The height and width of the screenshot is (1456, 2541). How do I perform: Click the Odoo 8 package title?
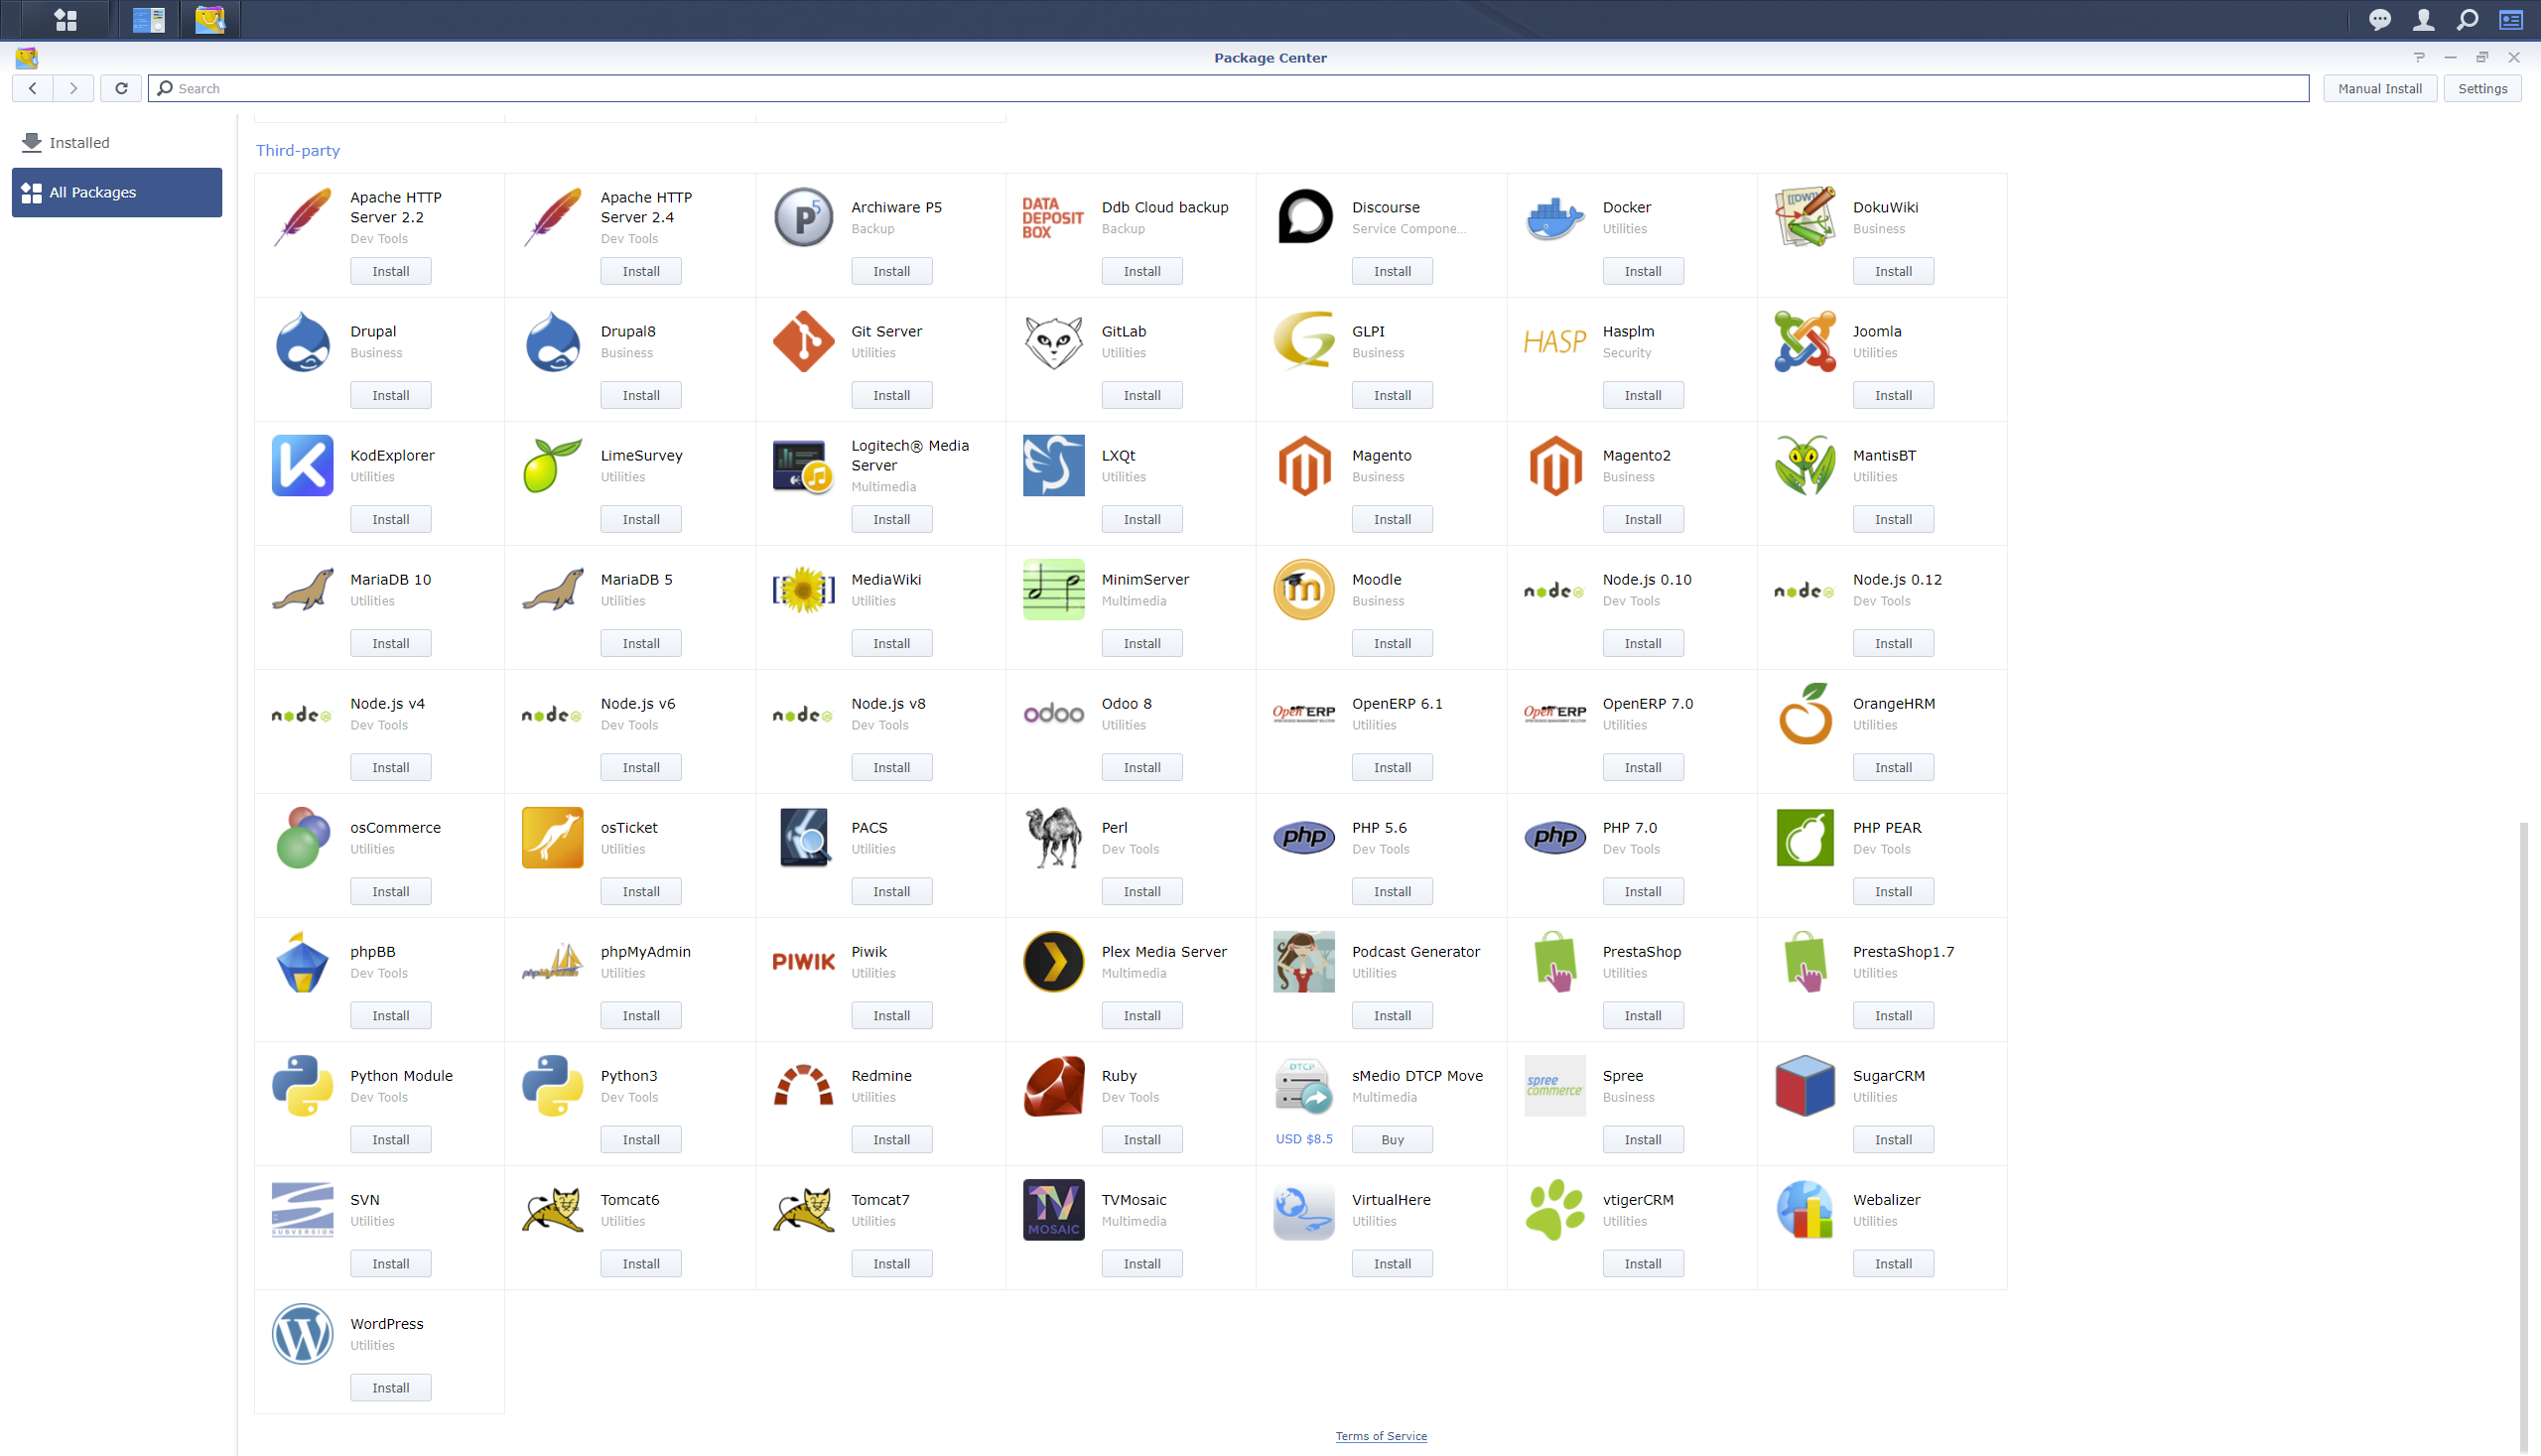1126,703
